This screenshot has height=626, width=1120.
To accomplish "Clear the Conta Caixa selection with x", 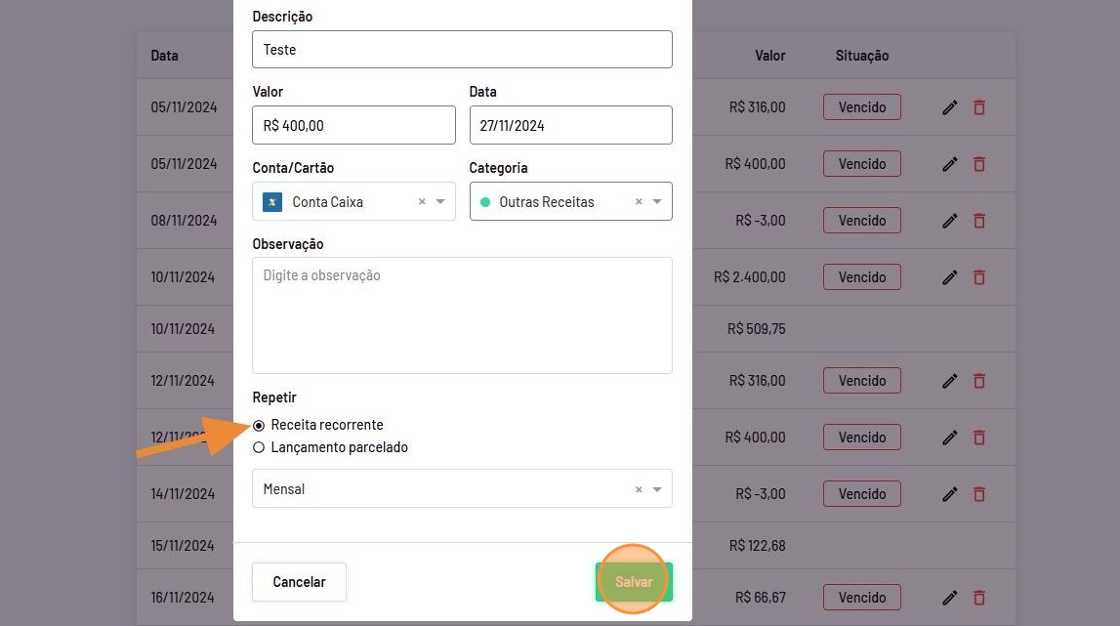I will [422, 202].
